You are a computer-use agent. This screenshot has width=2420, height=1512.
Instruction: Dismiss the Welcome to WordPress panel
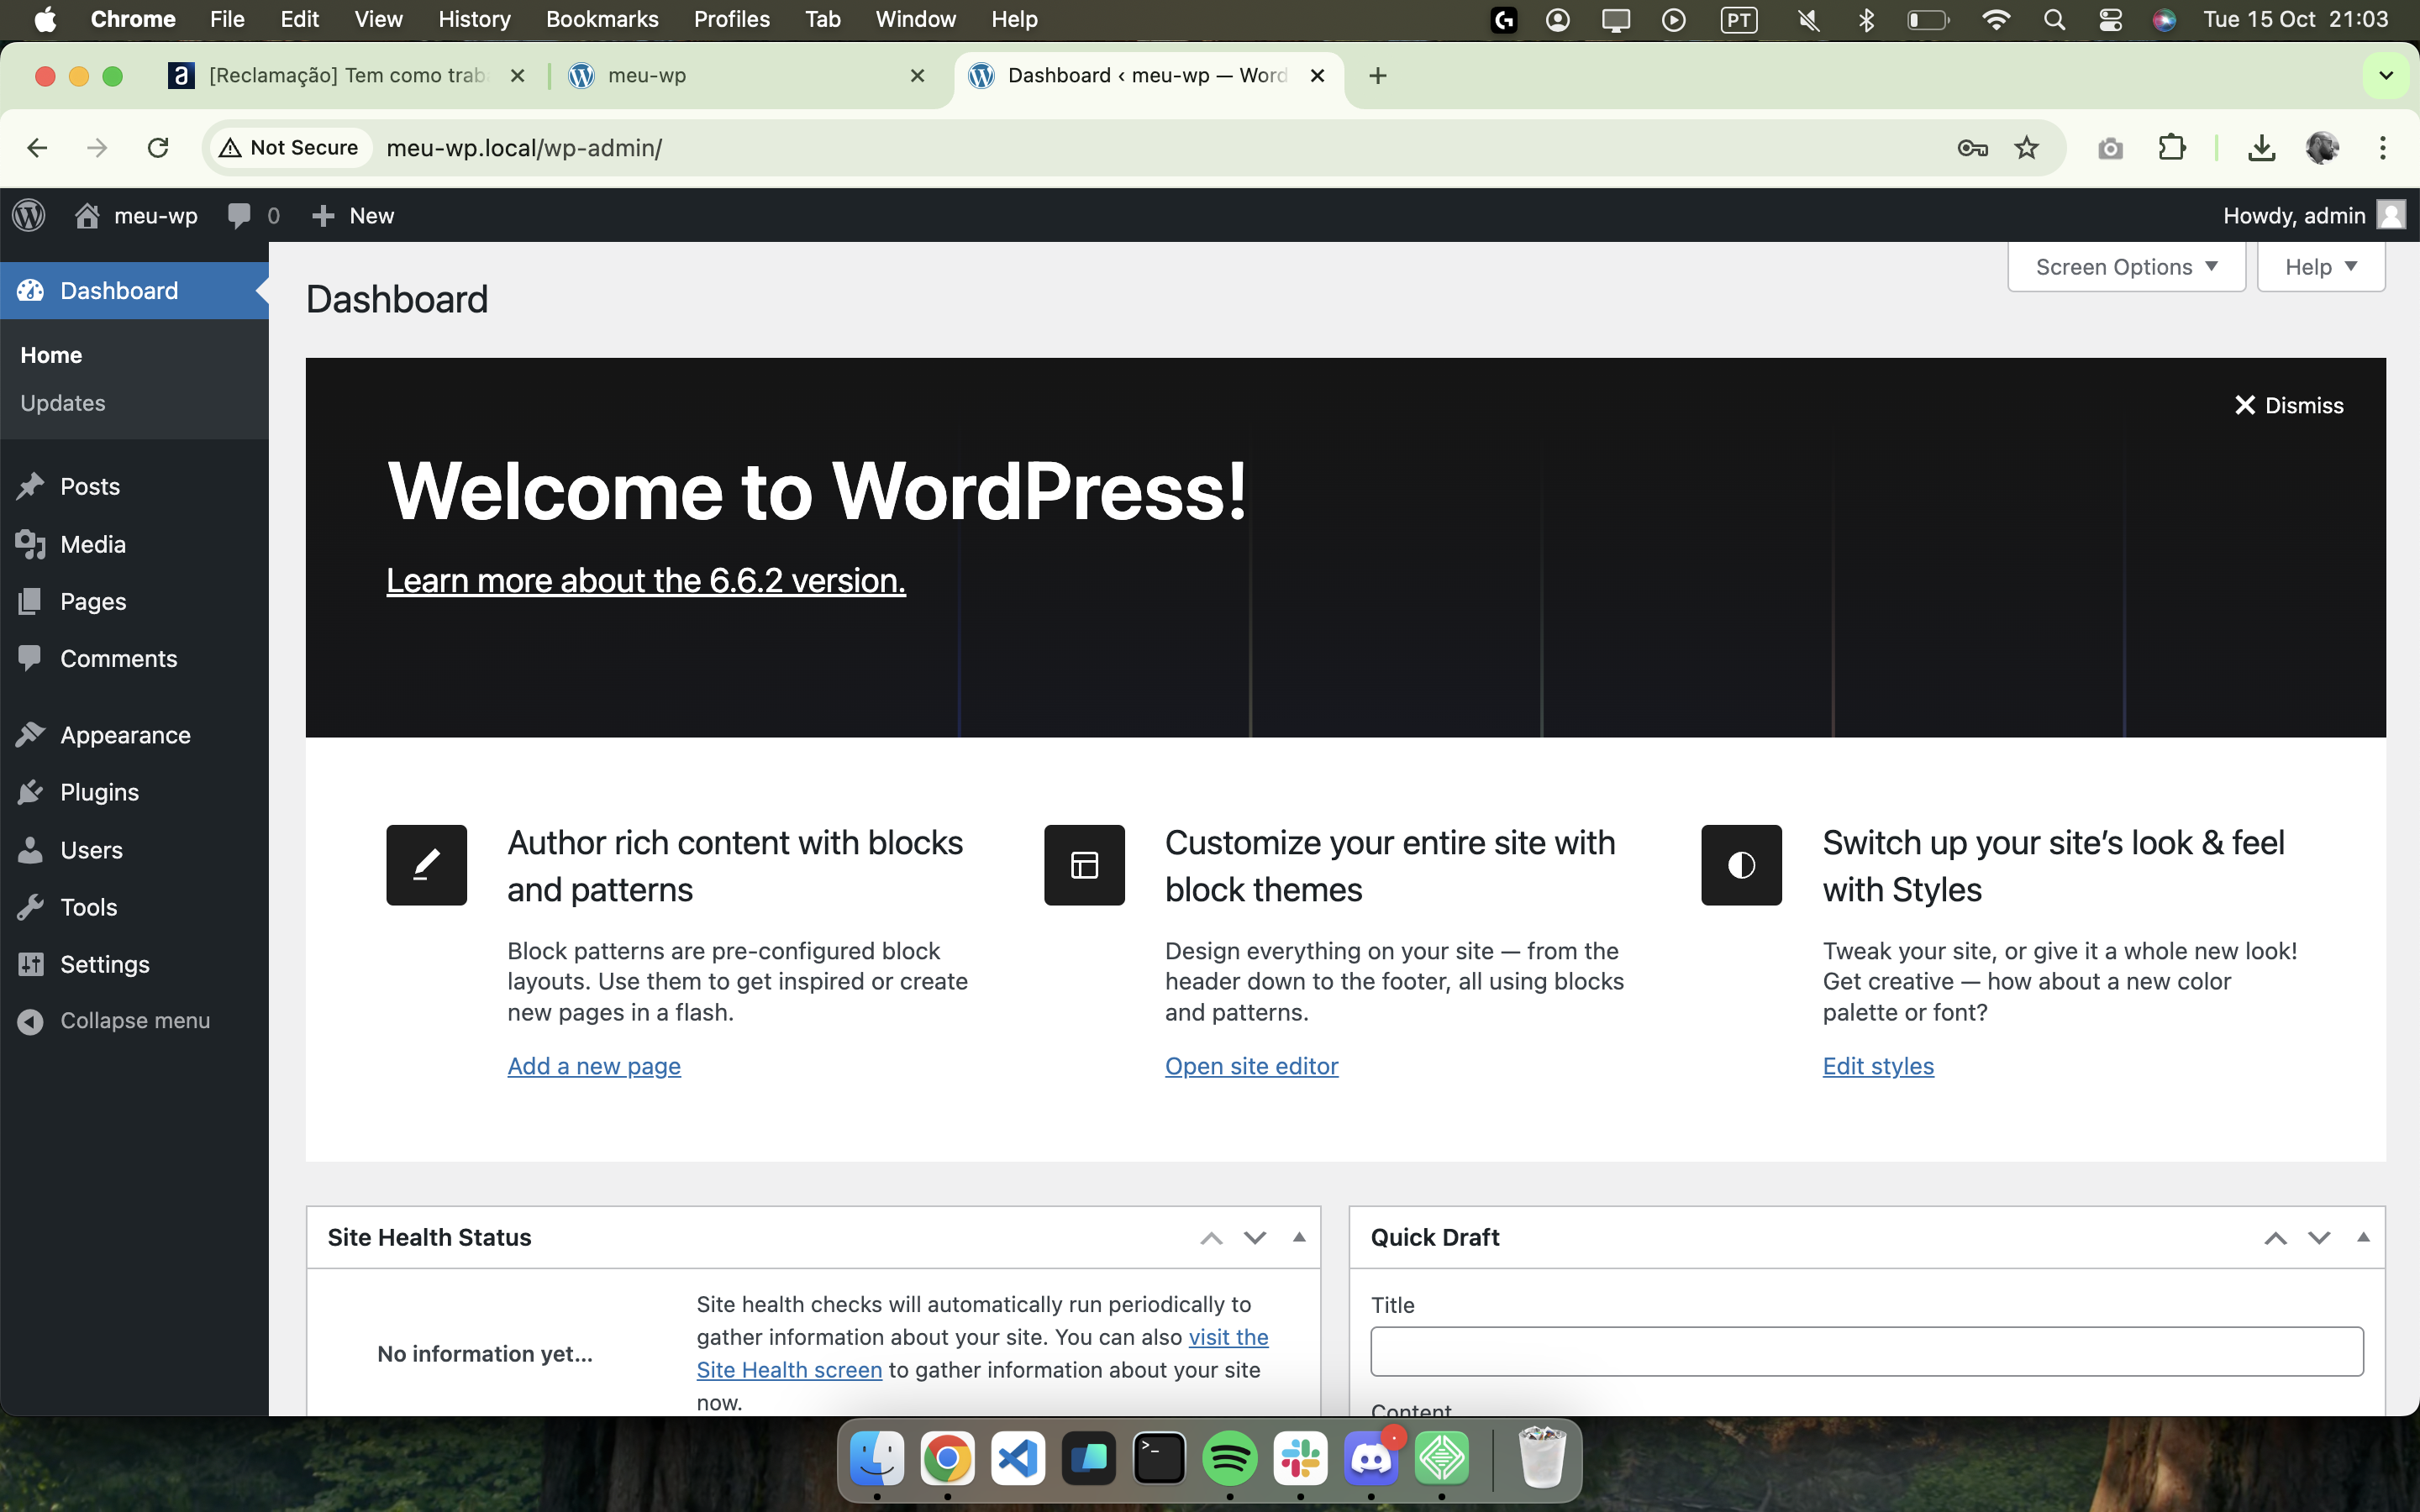pos(2289,405)
